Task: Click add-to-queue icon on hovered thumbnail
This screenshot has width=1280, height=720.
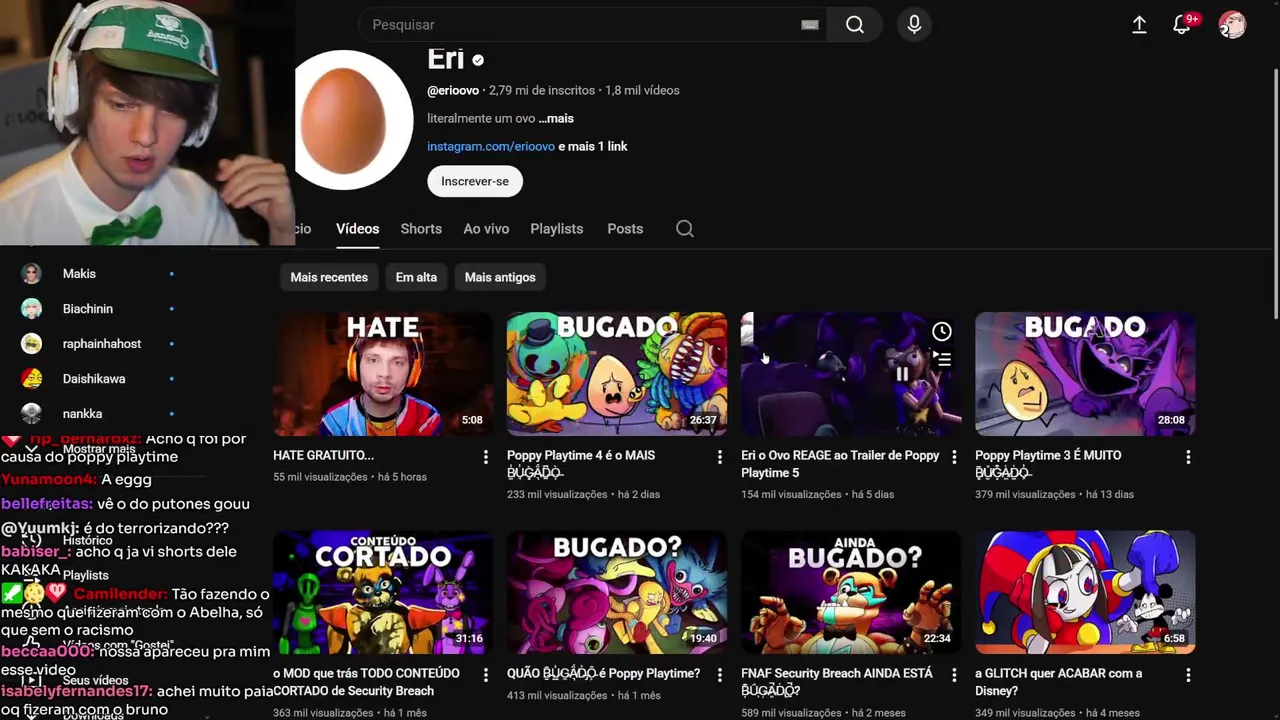Action: (942, 358)
